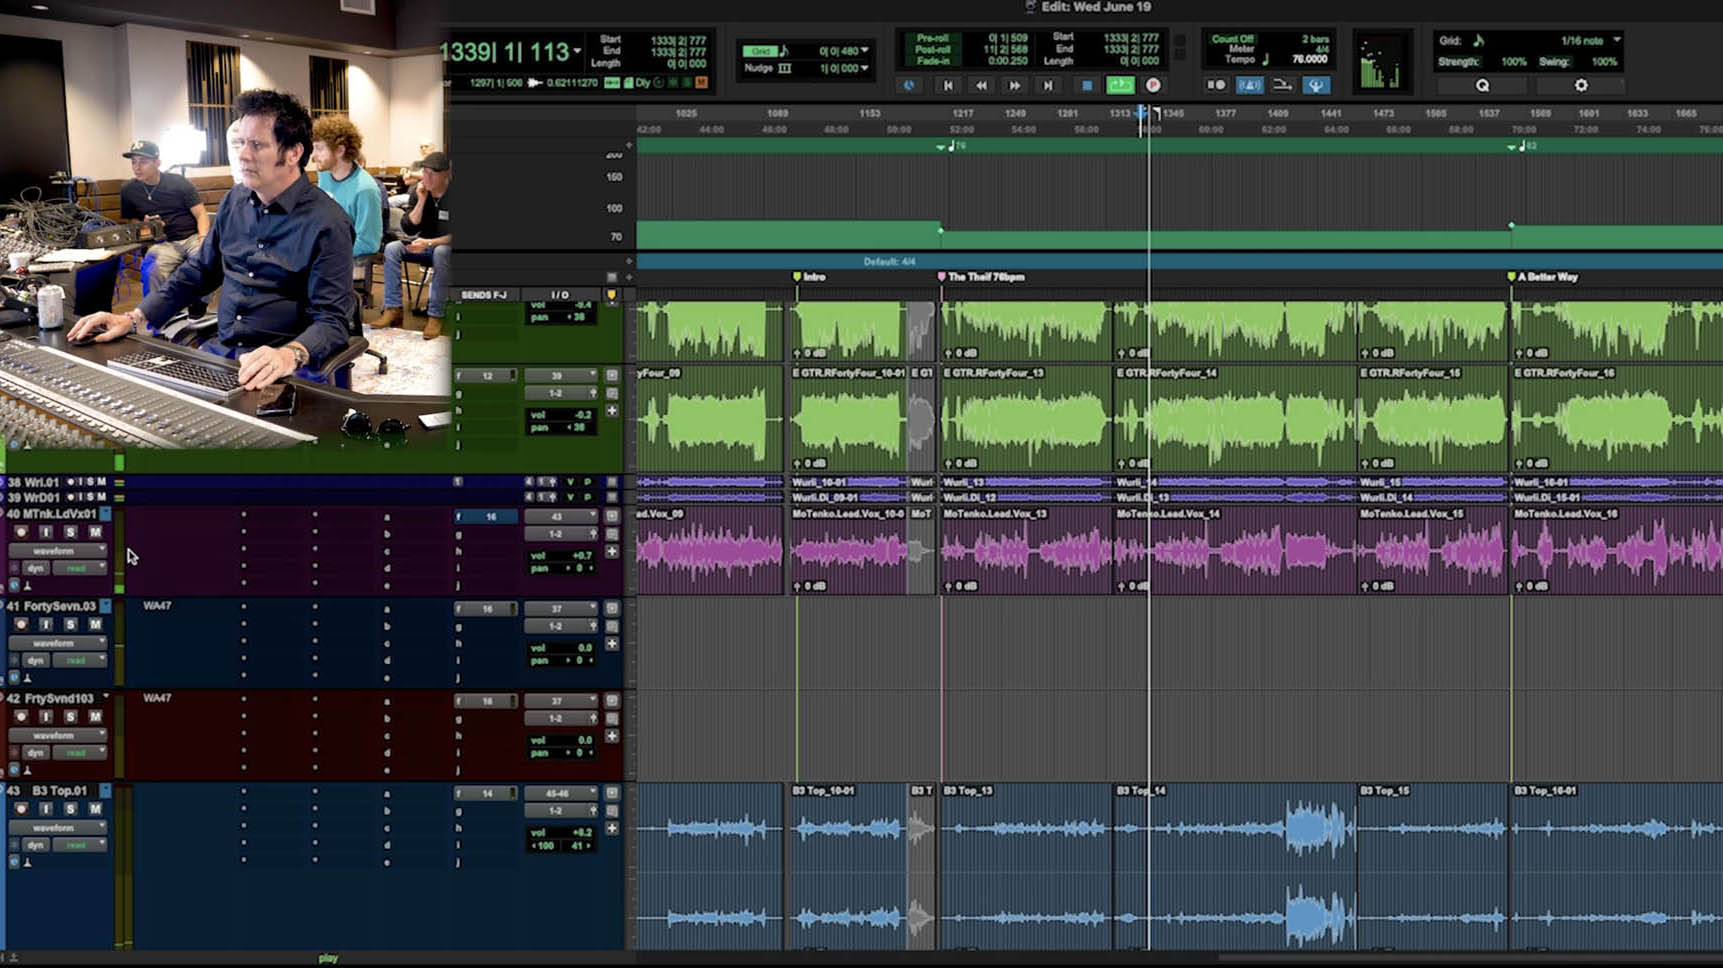Open waveform view selector on track 43 B3 Top.01
Image resolution: width=1723 pixels, height=968 pixels.
pyautogui.click(x=58, y=828)
